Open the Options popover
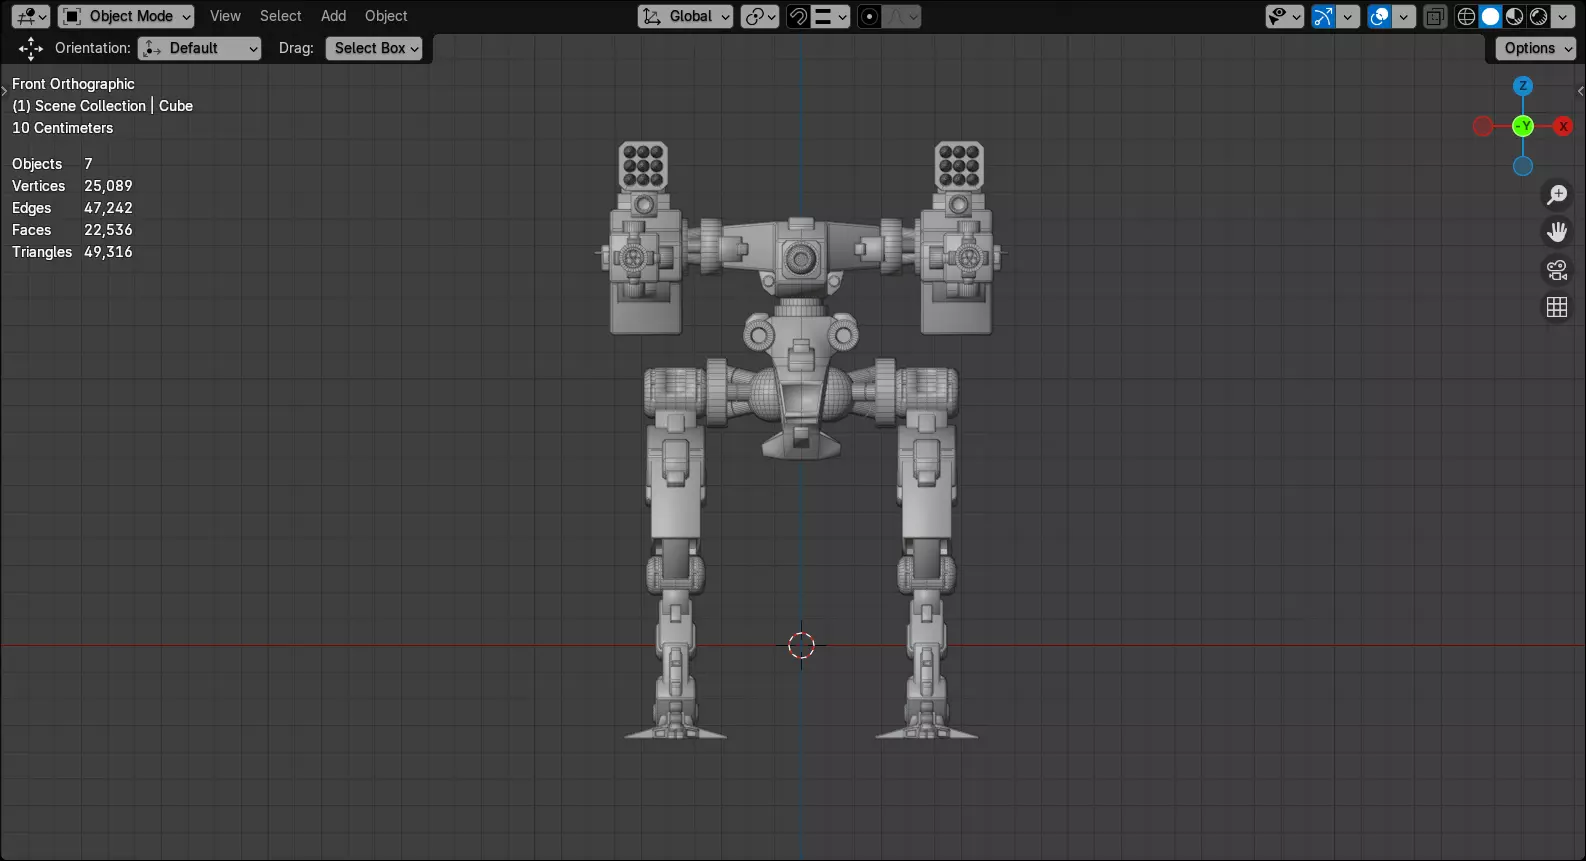The image size is (1586, 861). [1536, 48]
